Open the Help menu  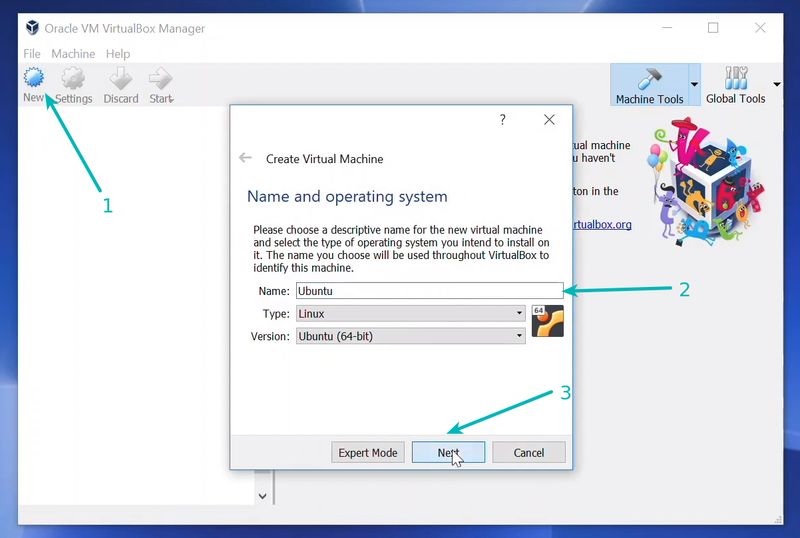tap(118, 54)
